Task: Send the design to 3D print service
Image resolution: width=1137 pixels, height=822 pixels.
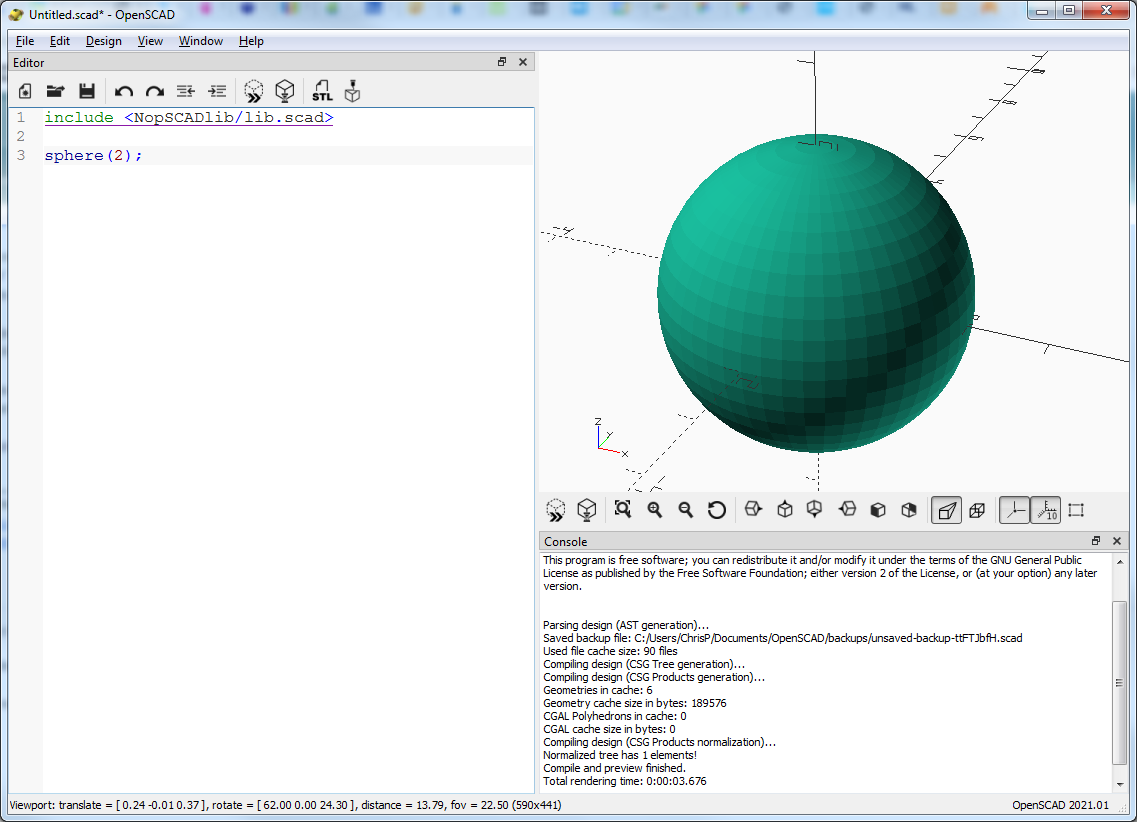Action: coord(352,91)
